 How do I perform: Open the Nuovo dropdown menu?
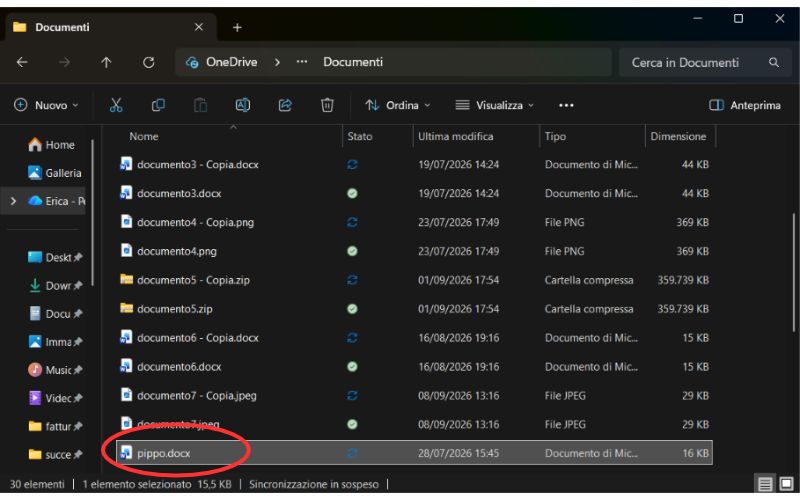[x=46, y=105]
